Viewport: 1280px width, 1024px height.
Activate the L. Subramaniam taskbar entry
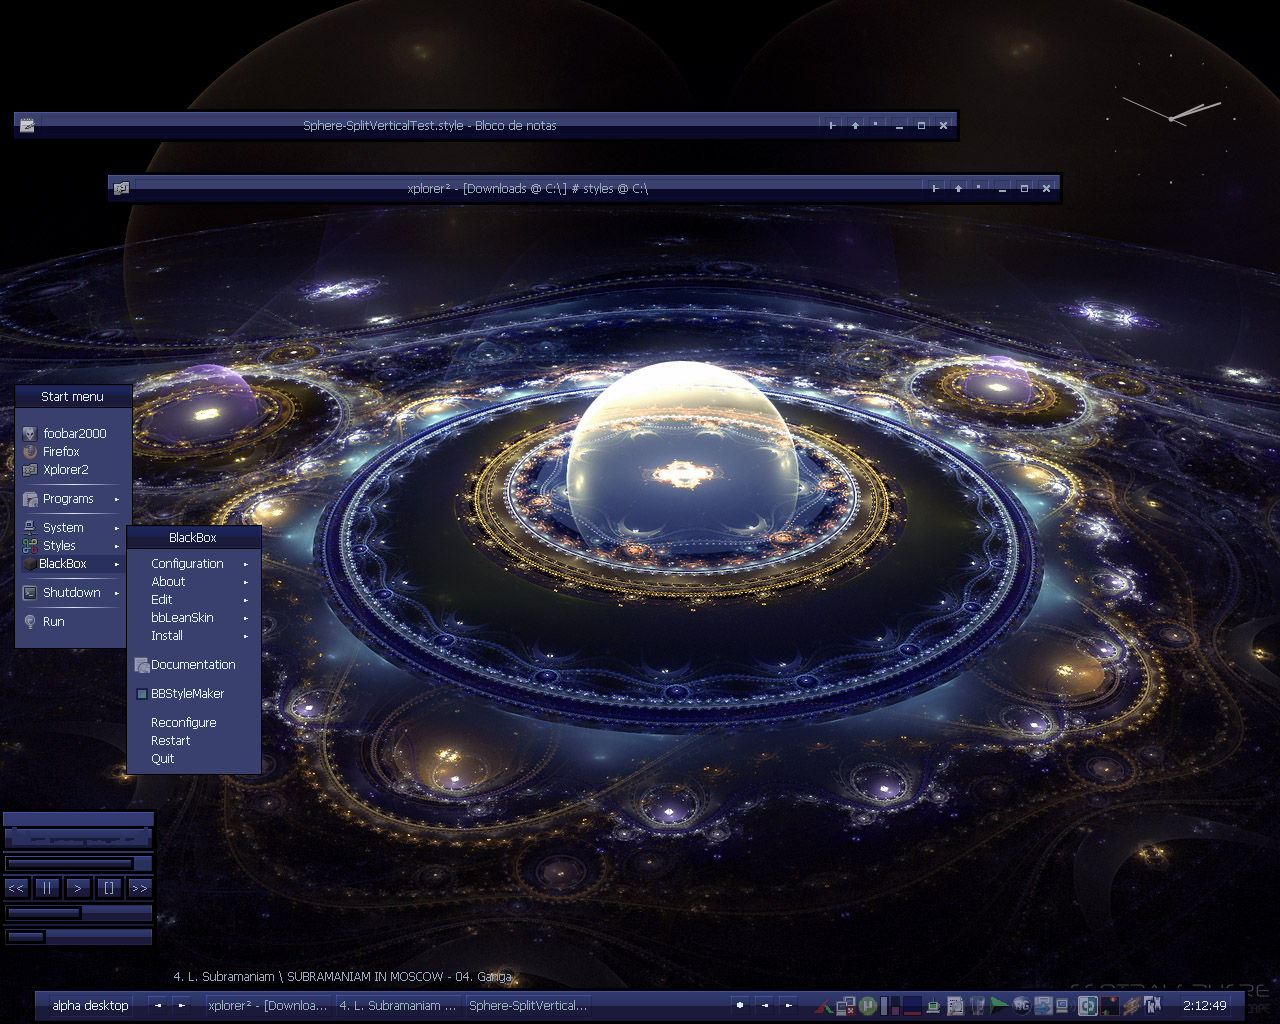[398, 1005]
